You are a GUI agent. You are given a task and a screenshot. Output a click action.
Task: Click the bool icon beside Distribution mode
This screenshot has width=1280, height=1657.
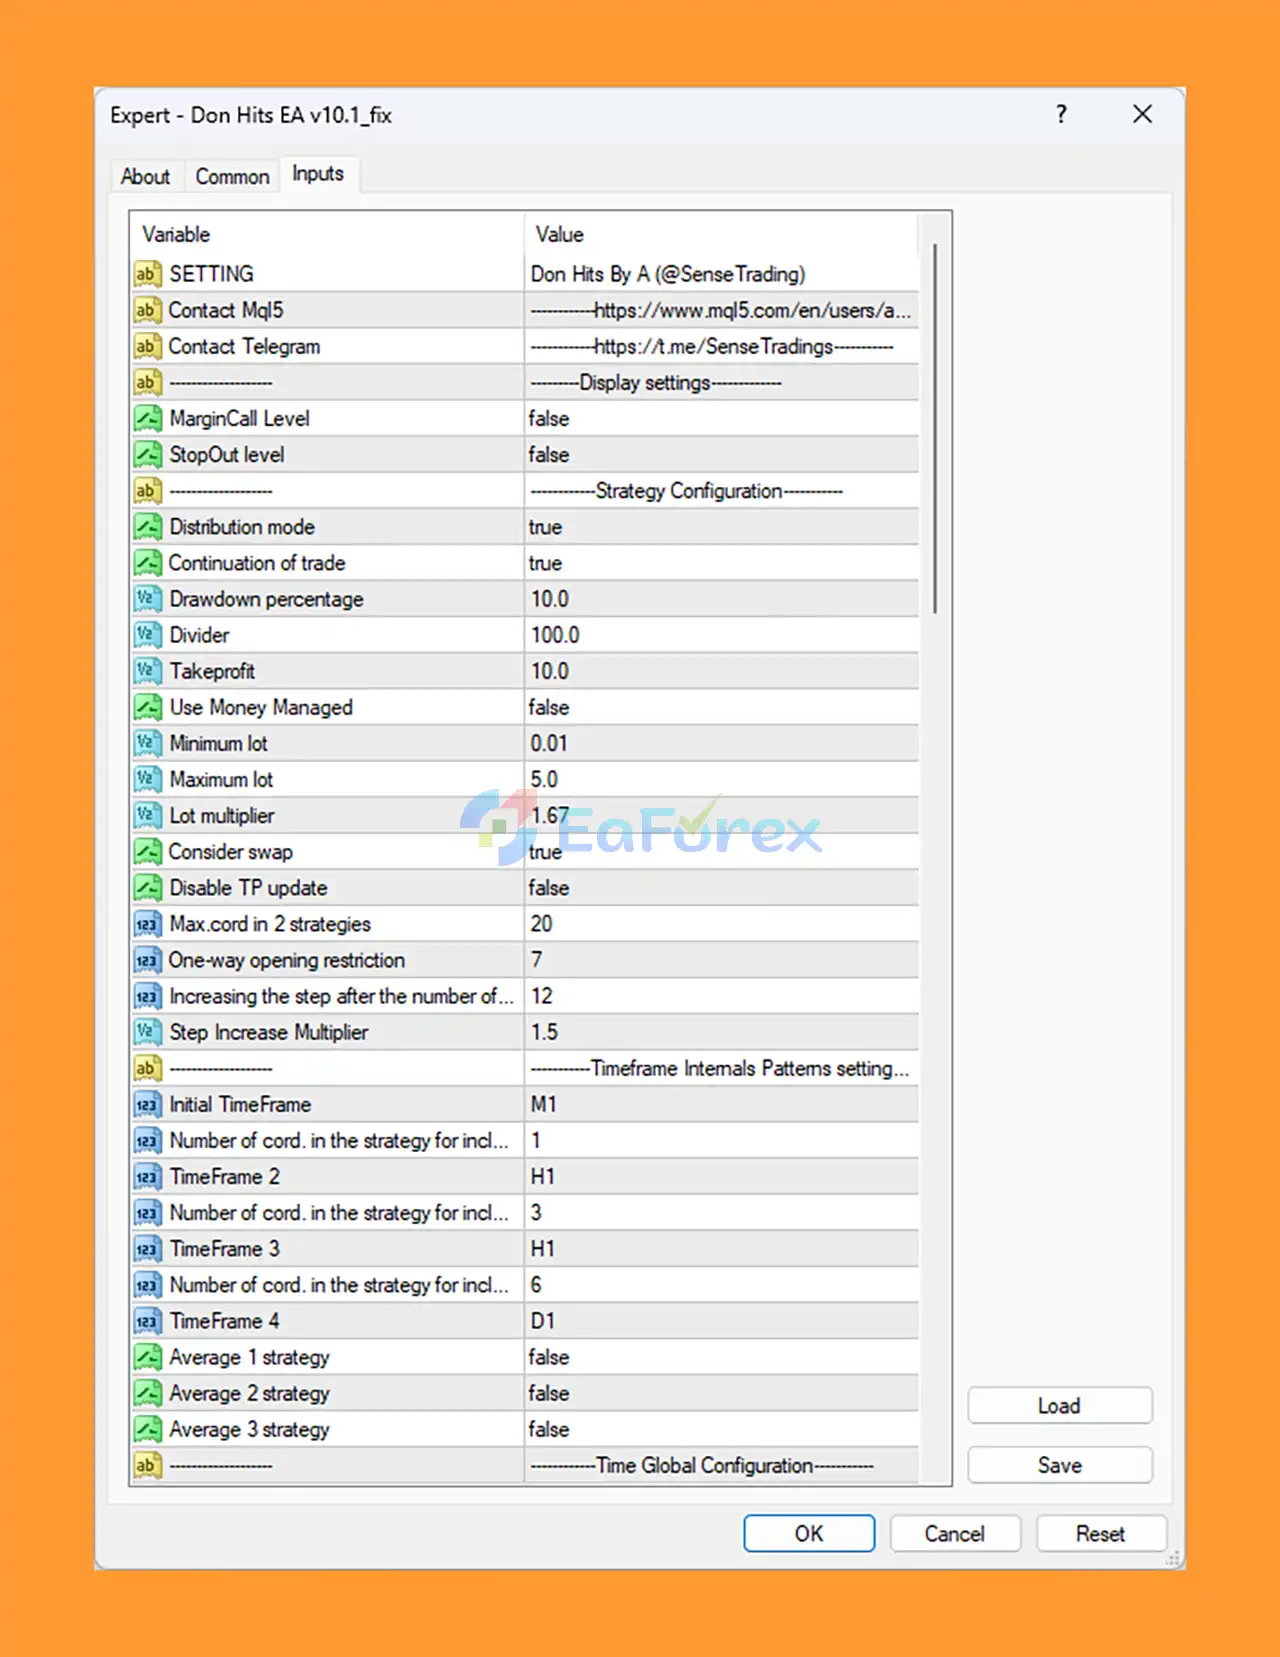pos(147,526)
